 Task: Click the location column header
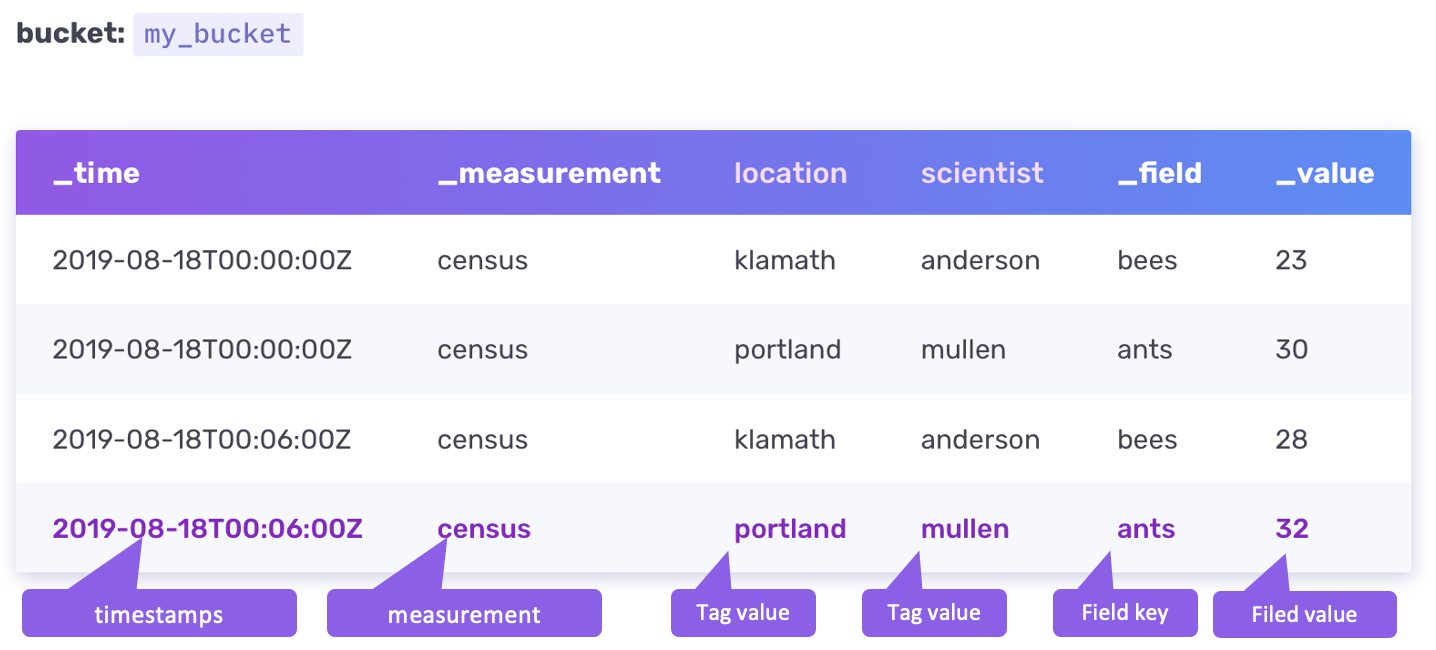point(790,173)
